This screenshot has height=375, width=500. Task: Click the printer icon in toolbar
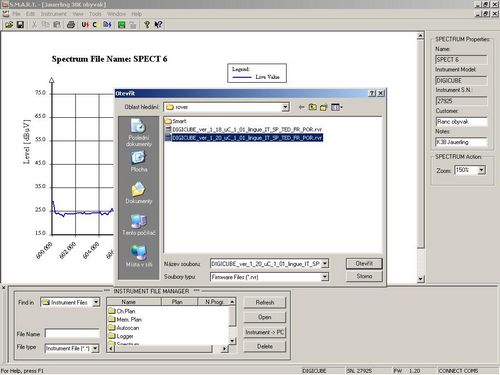pyautogui.click(x=71, y=25)
